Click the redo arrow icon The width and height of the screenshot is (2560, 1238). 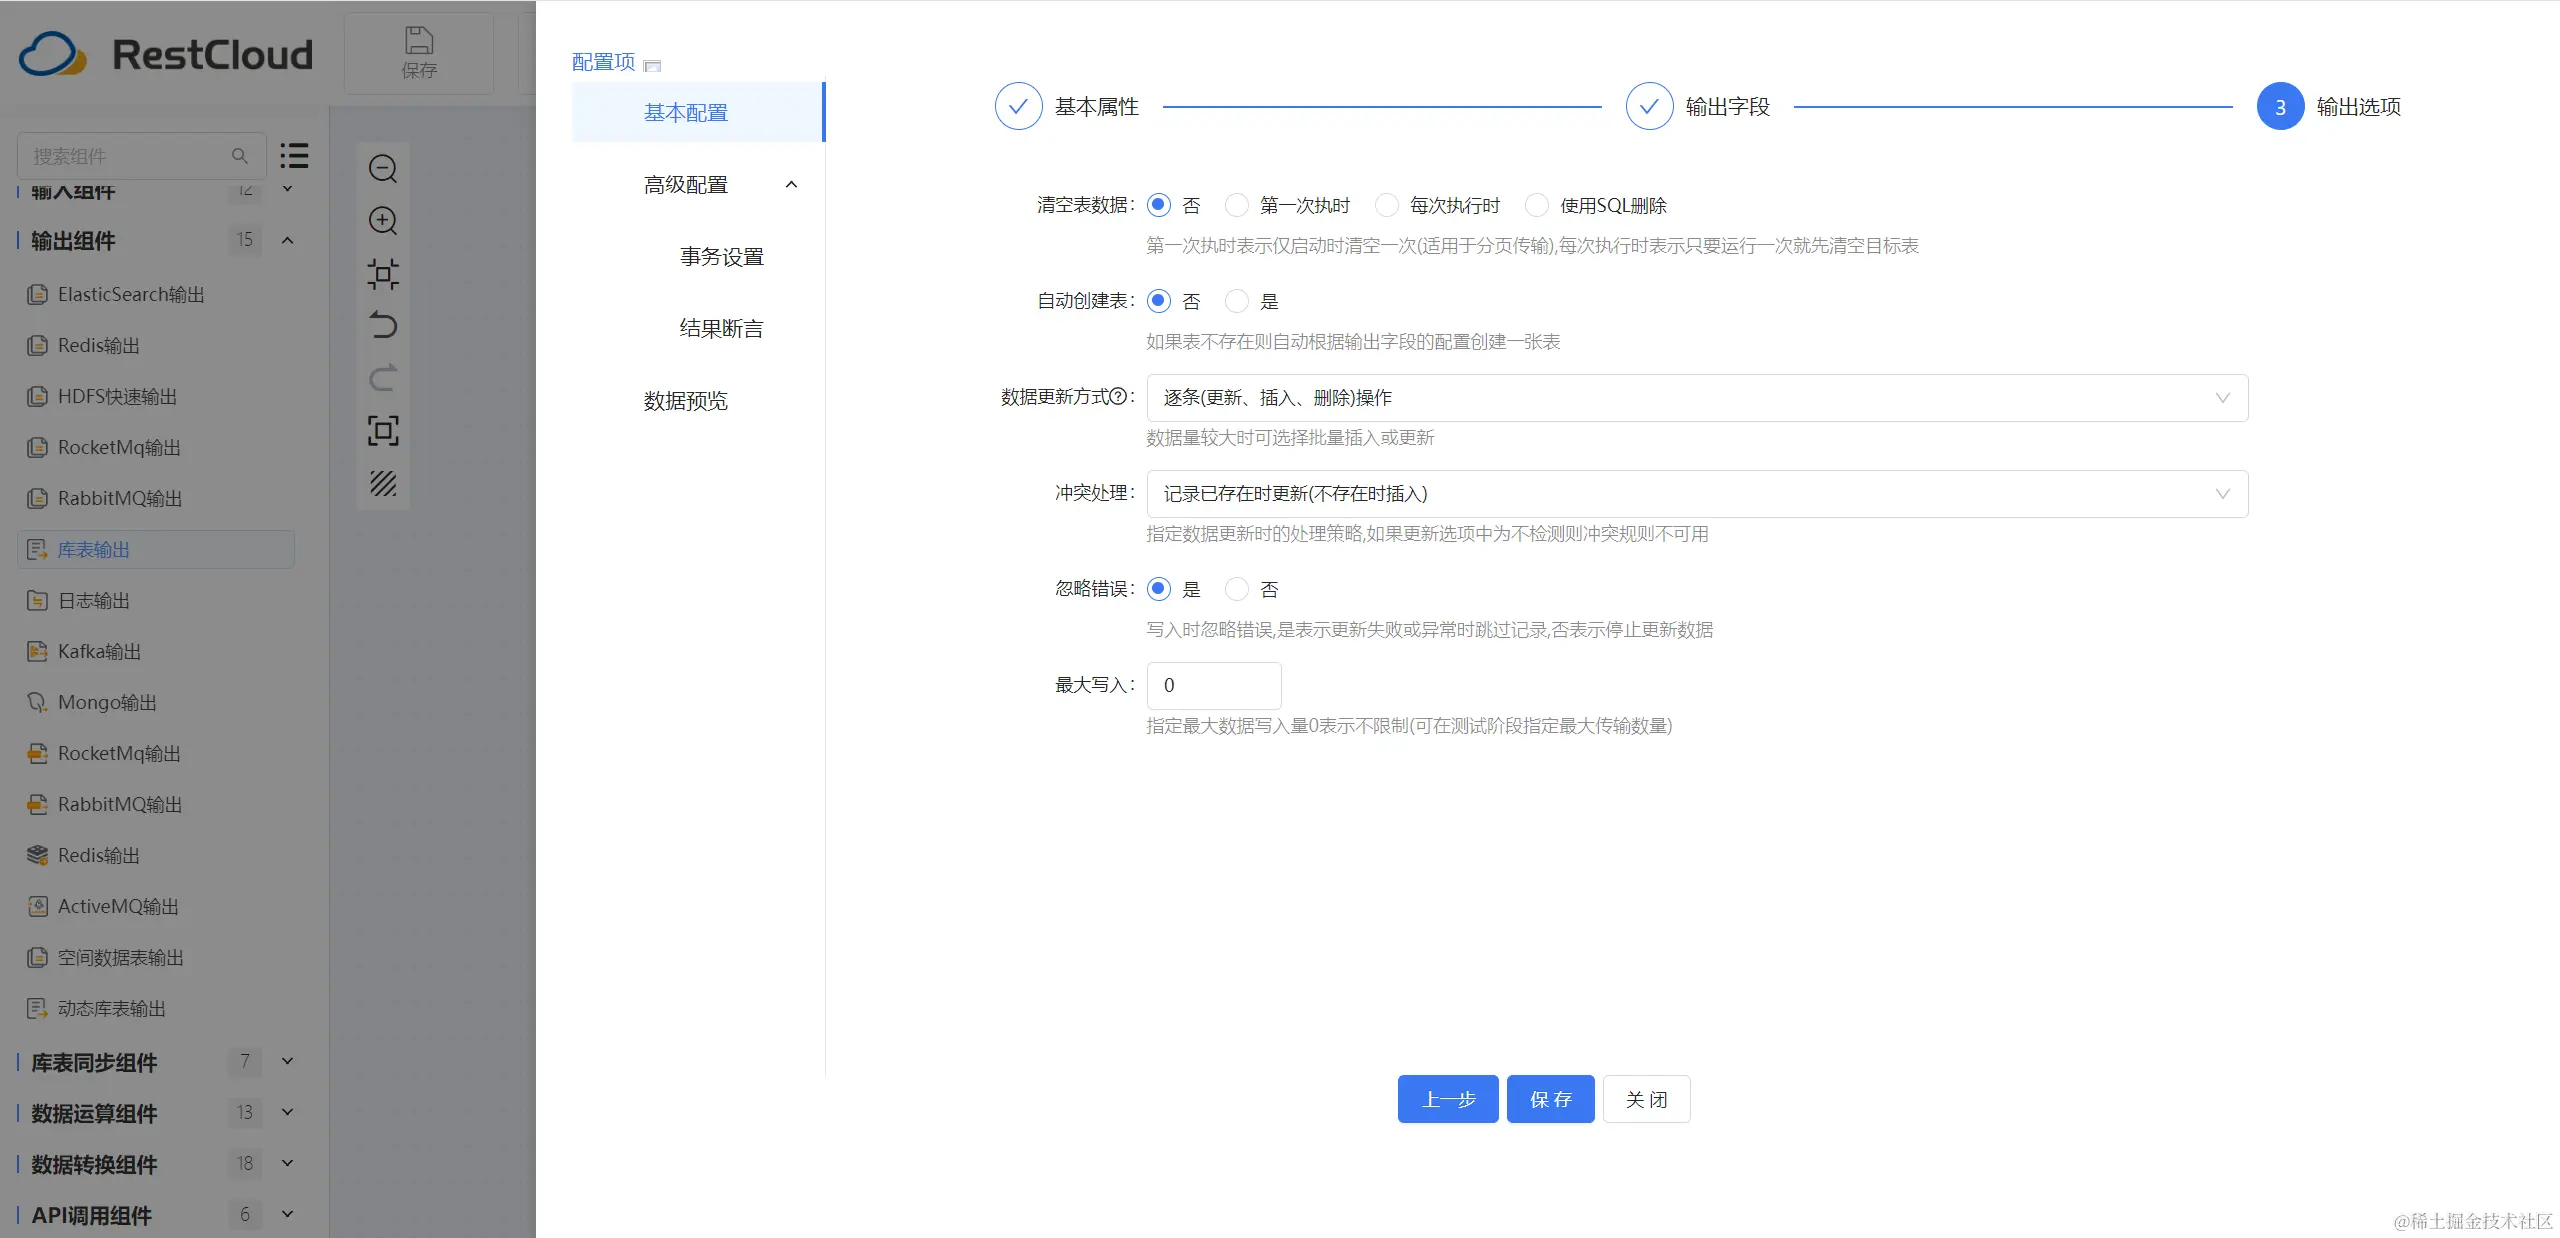click(383, 378)
